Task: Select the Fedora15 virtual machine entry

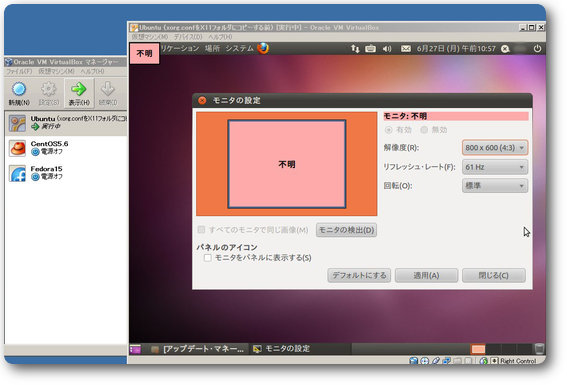Action: (x=66, y=173)
